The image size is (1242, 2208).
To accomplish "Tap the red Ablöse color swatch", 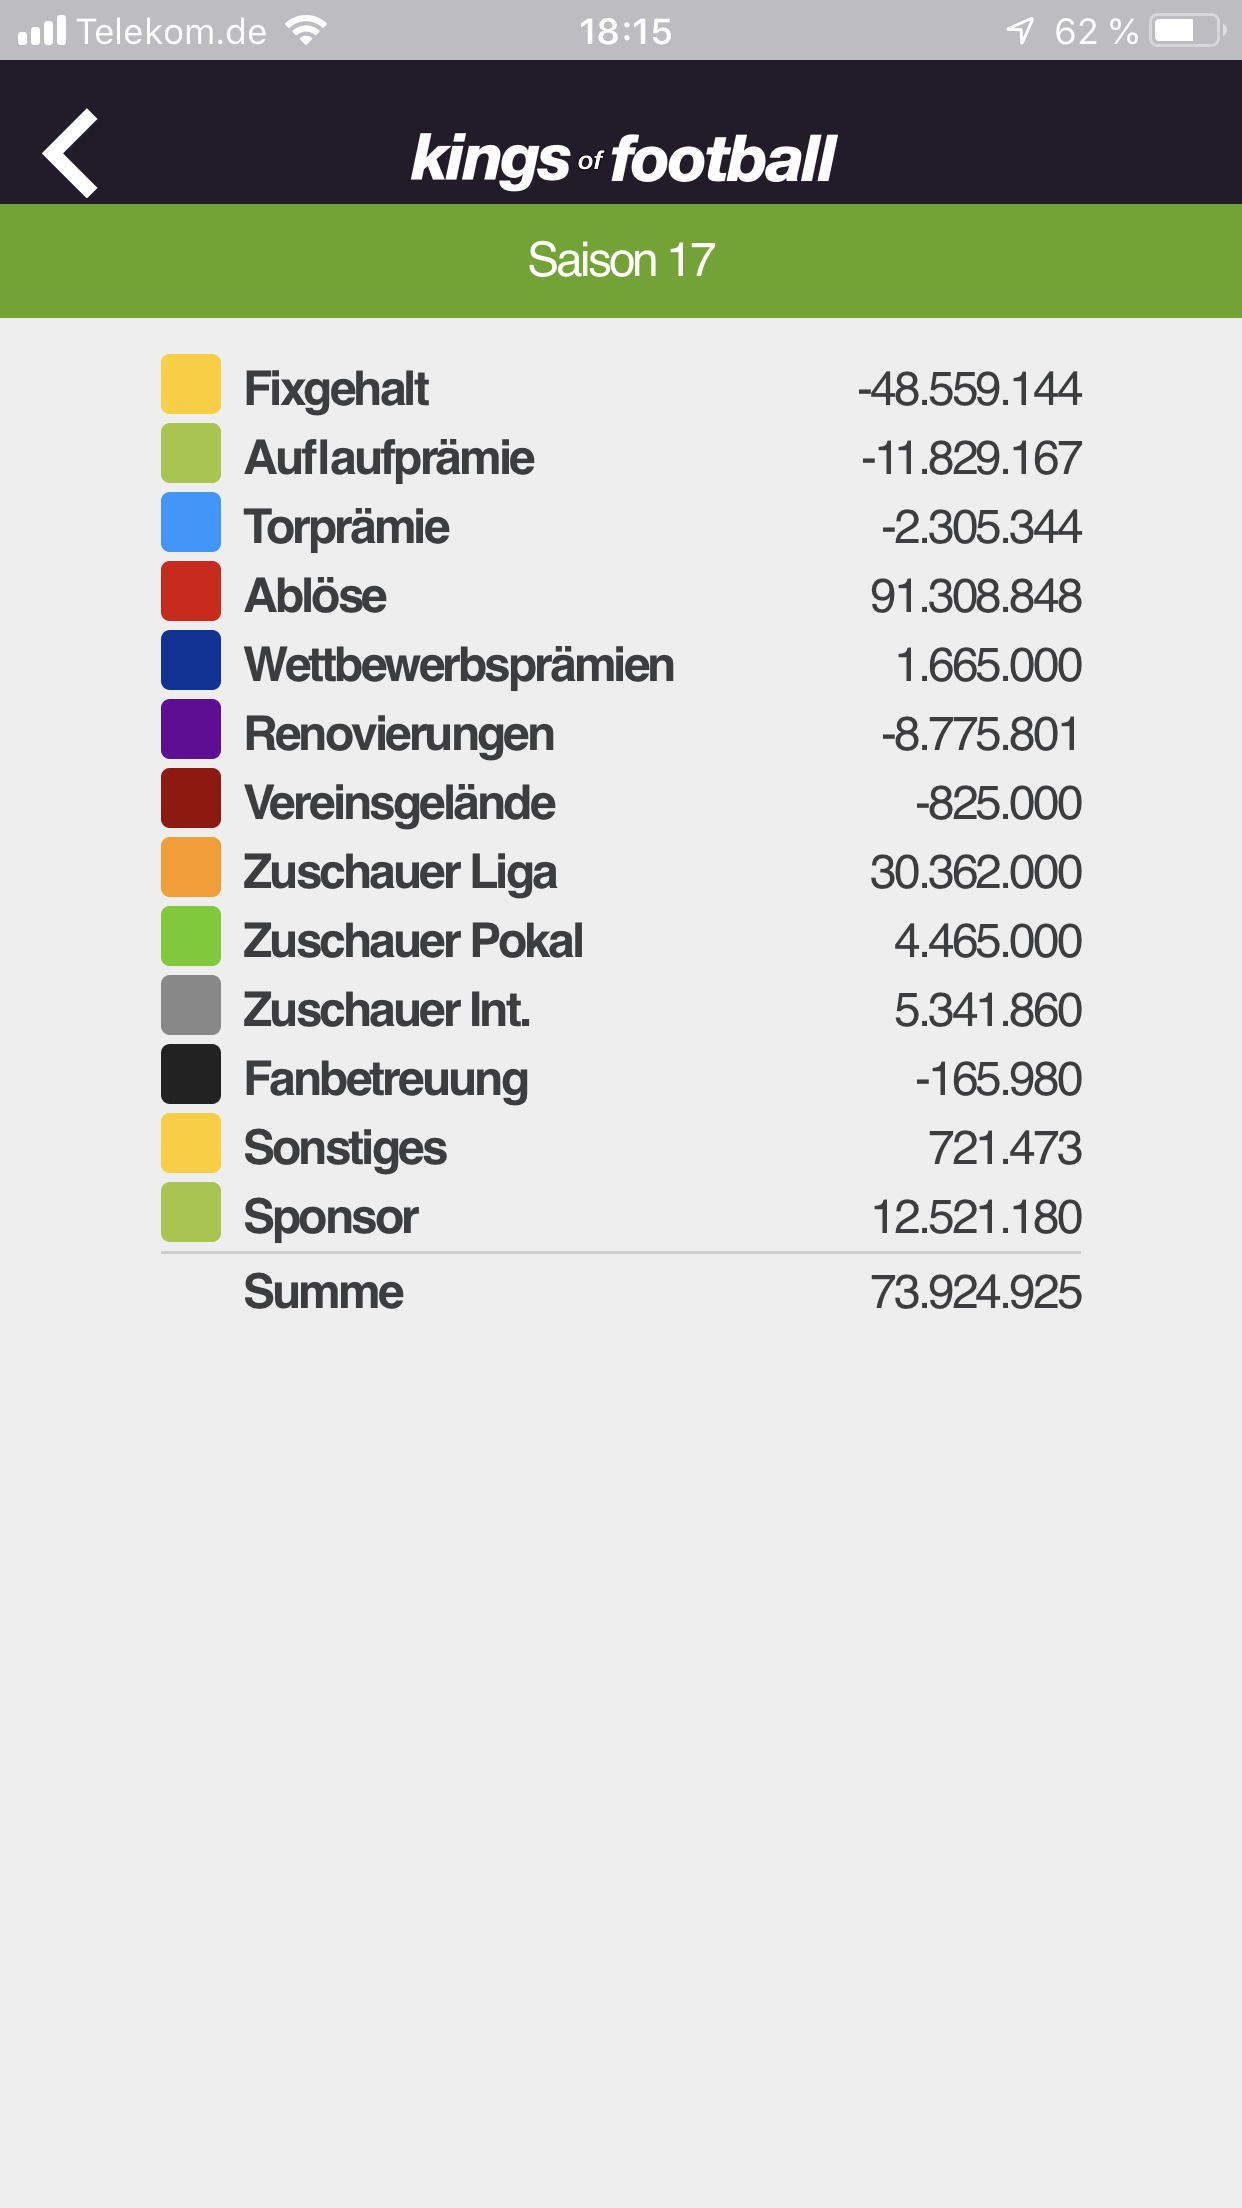I will (191, 591).
